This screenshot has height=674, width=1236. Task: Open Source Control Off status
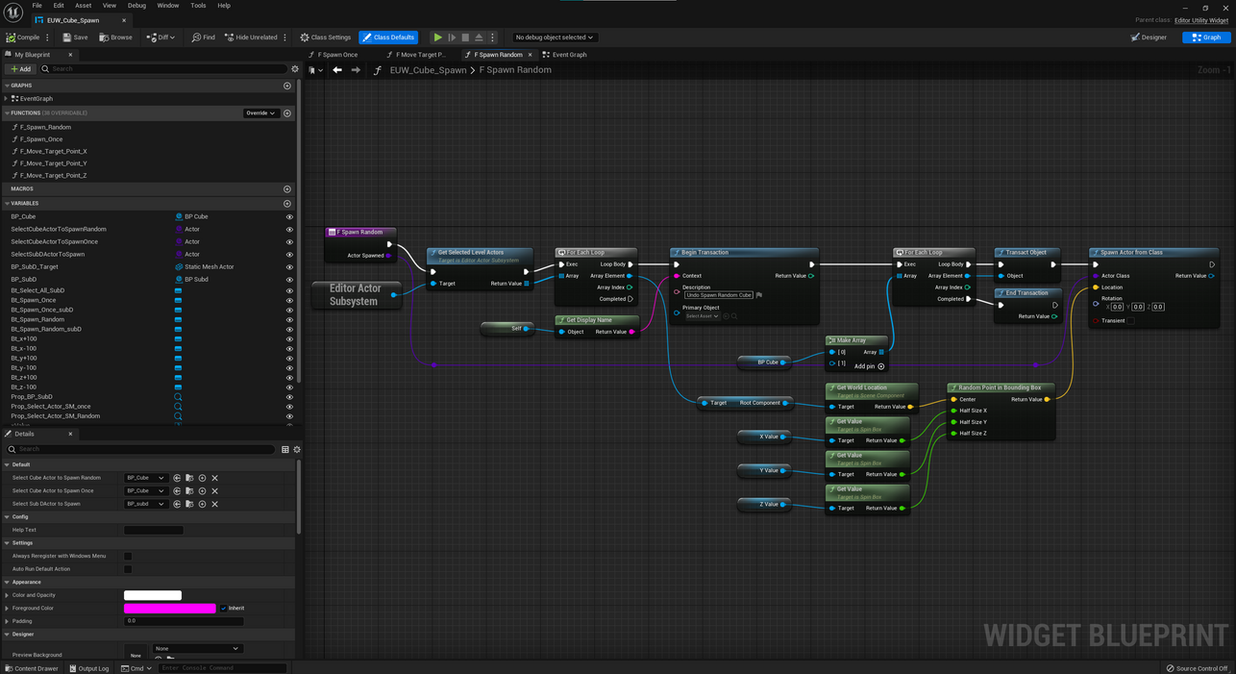(1197, 668)
